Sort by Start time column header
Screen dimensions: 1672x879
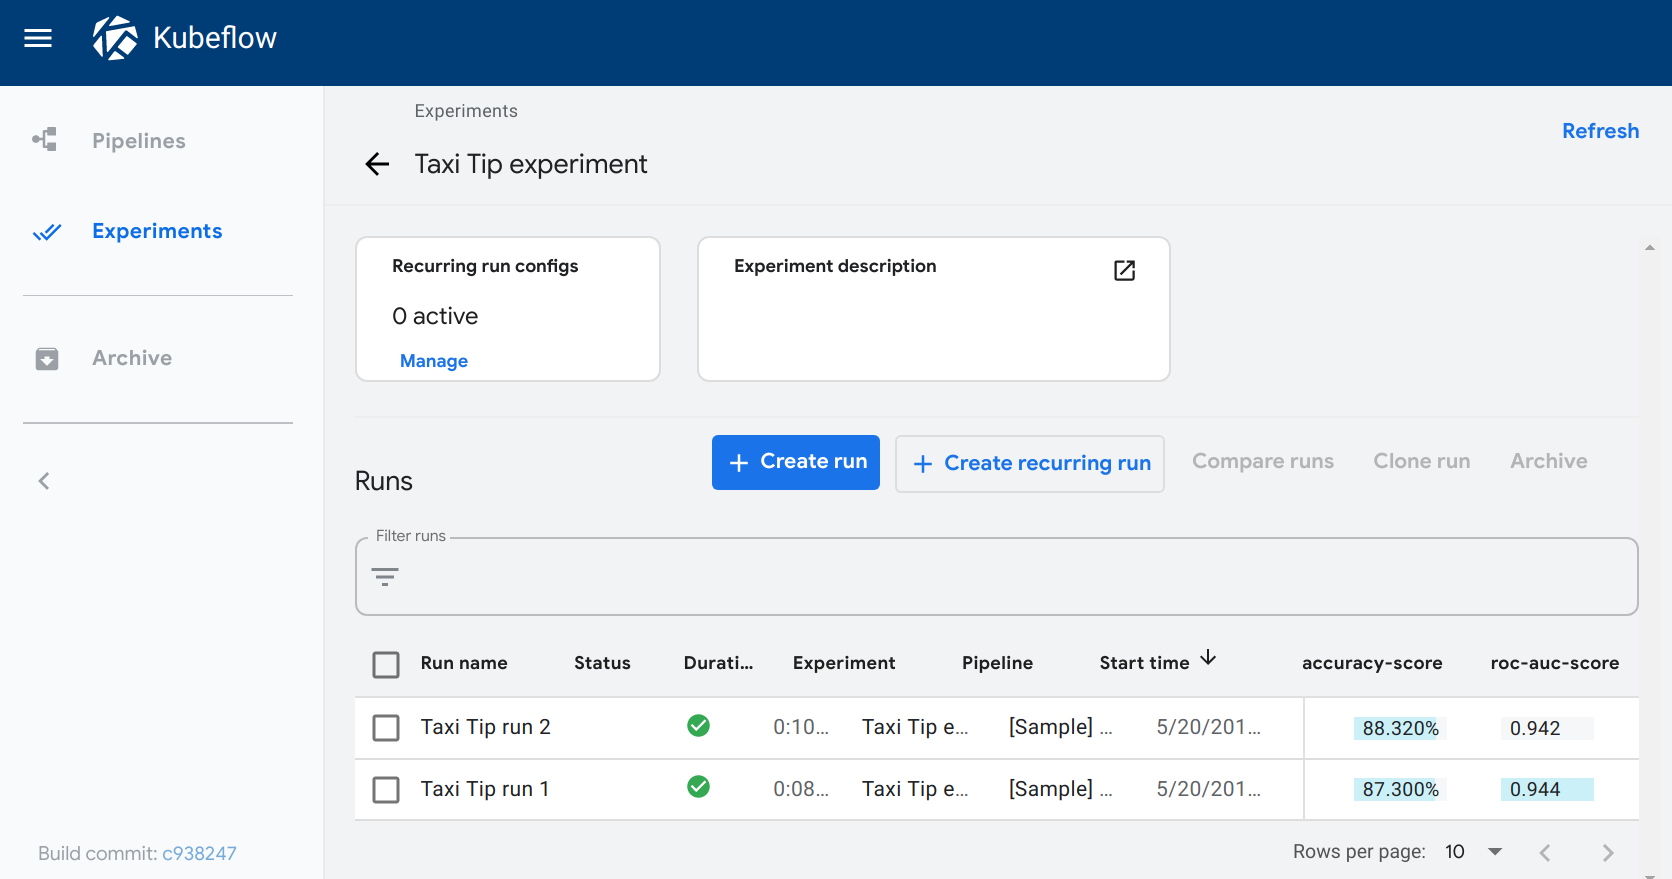(1144, 663)
